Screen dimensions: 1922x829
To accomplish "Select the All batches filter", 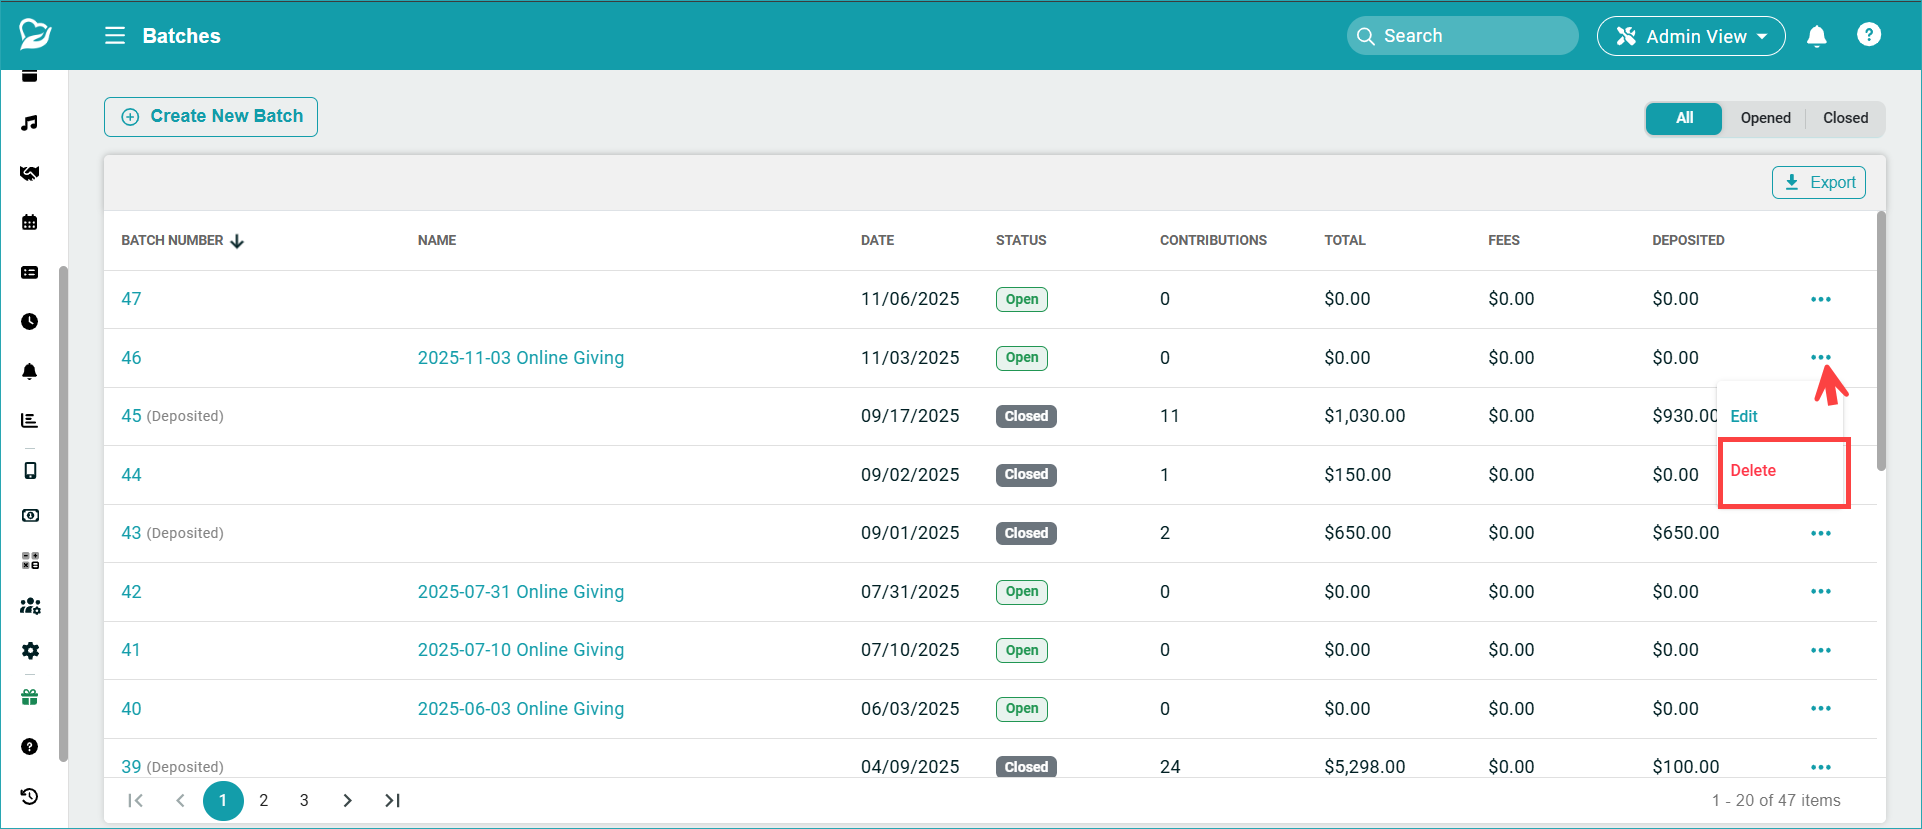I will pos(1684,118).
